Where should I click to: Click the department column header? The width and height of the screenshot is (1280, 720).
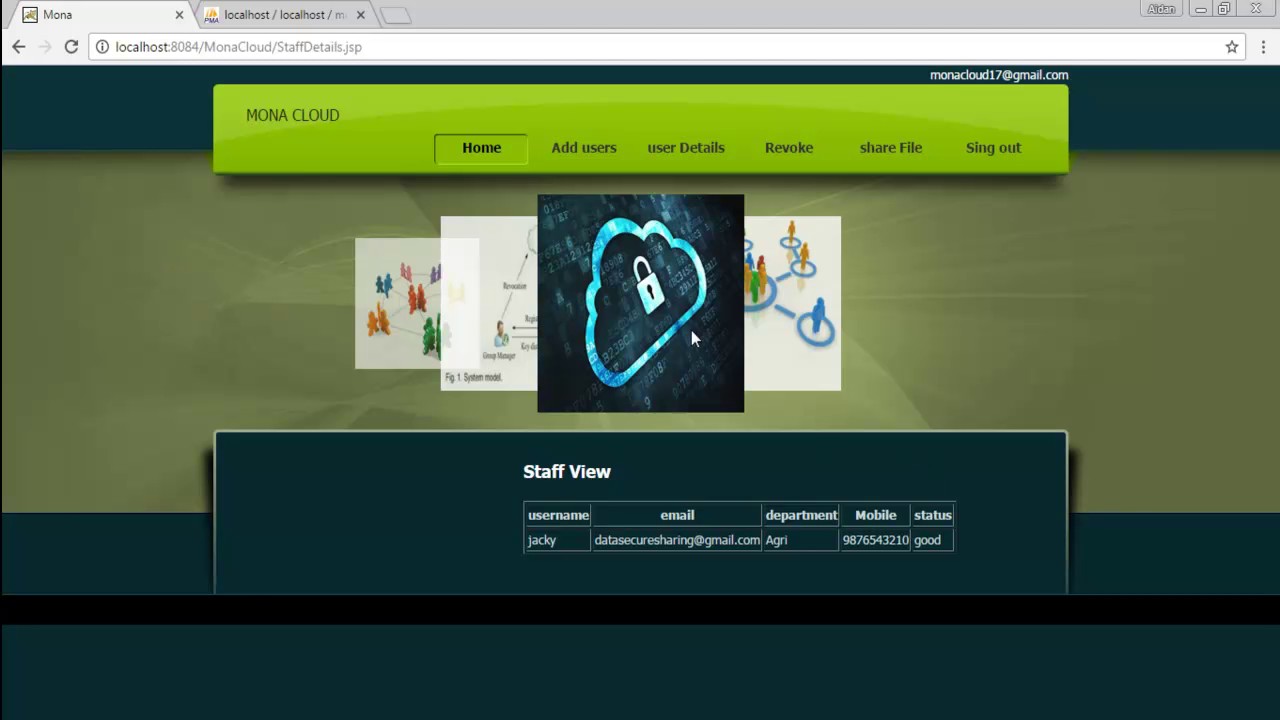tap(801, 515)
